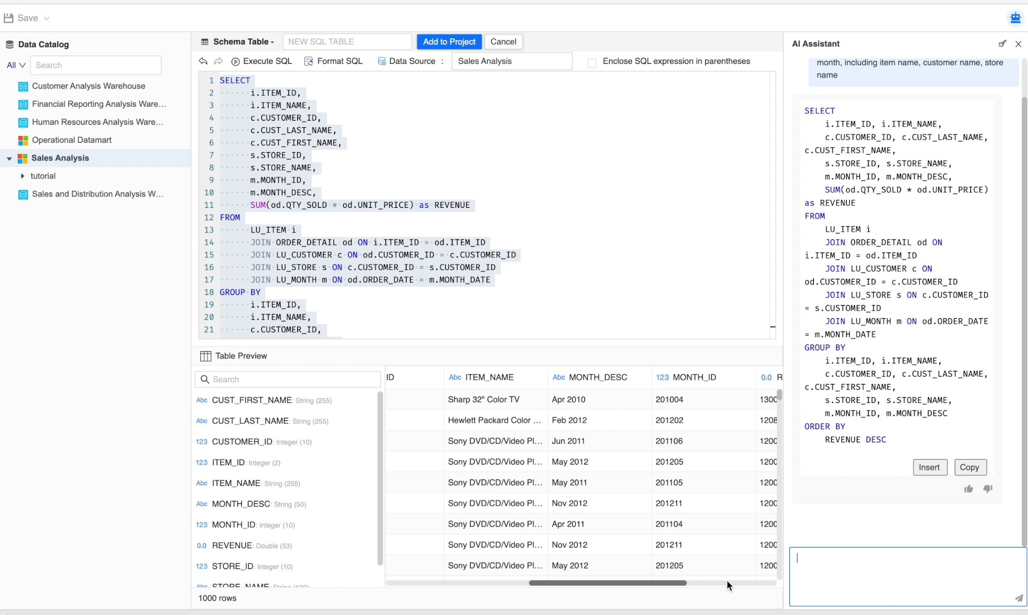Click the Insert button
This screenshot has height=615, width=1028.
pos(929,467)
